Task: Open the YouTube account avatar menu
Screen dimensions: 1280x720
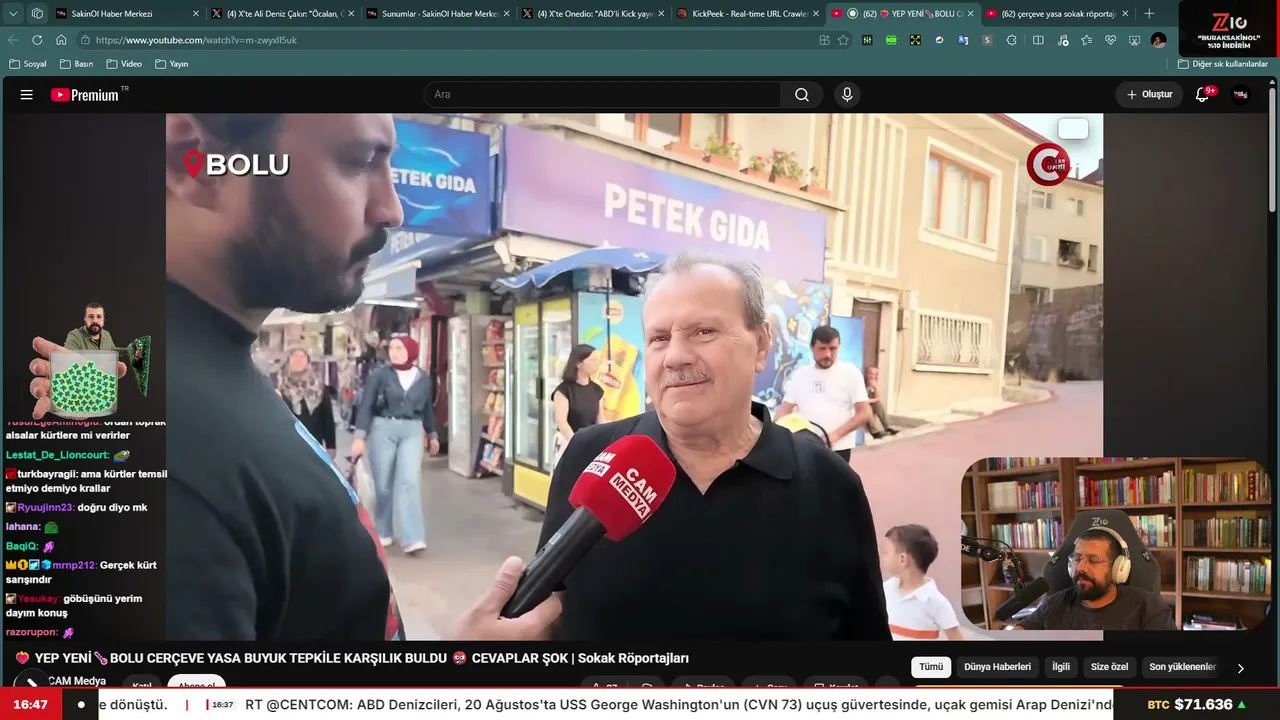Action: (x=1241, y=95)
